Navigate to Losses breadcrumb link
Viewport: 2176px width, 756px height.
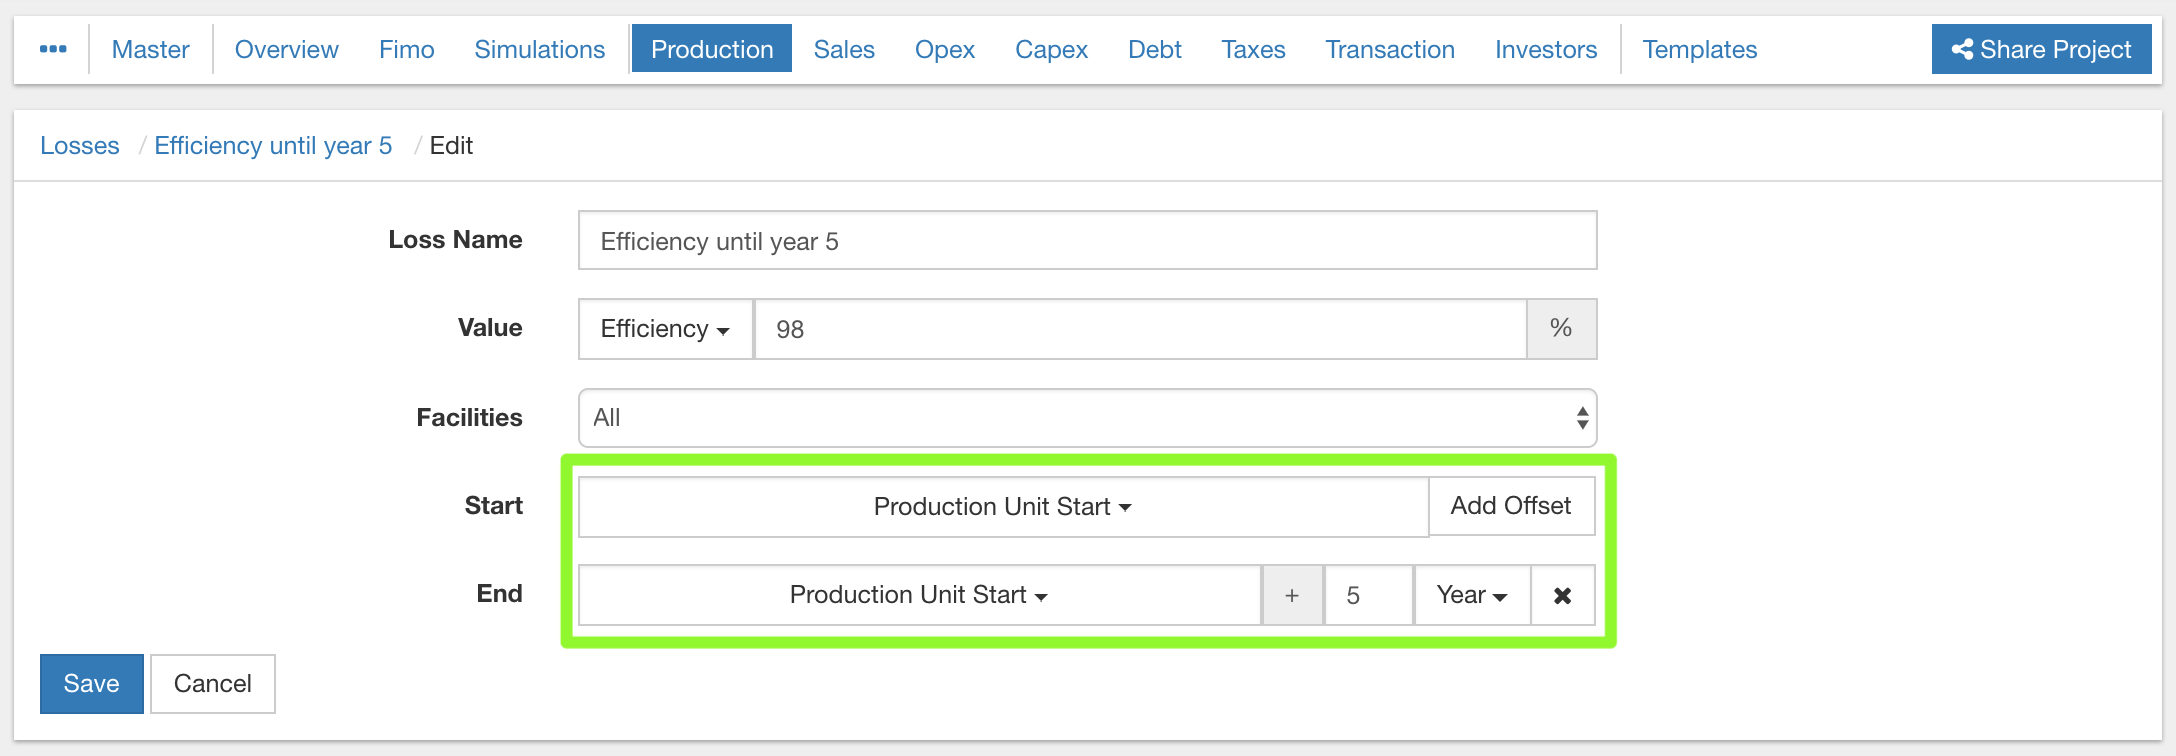tap(80, 146)
